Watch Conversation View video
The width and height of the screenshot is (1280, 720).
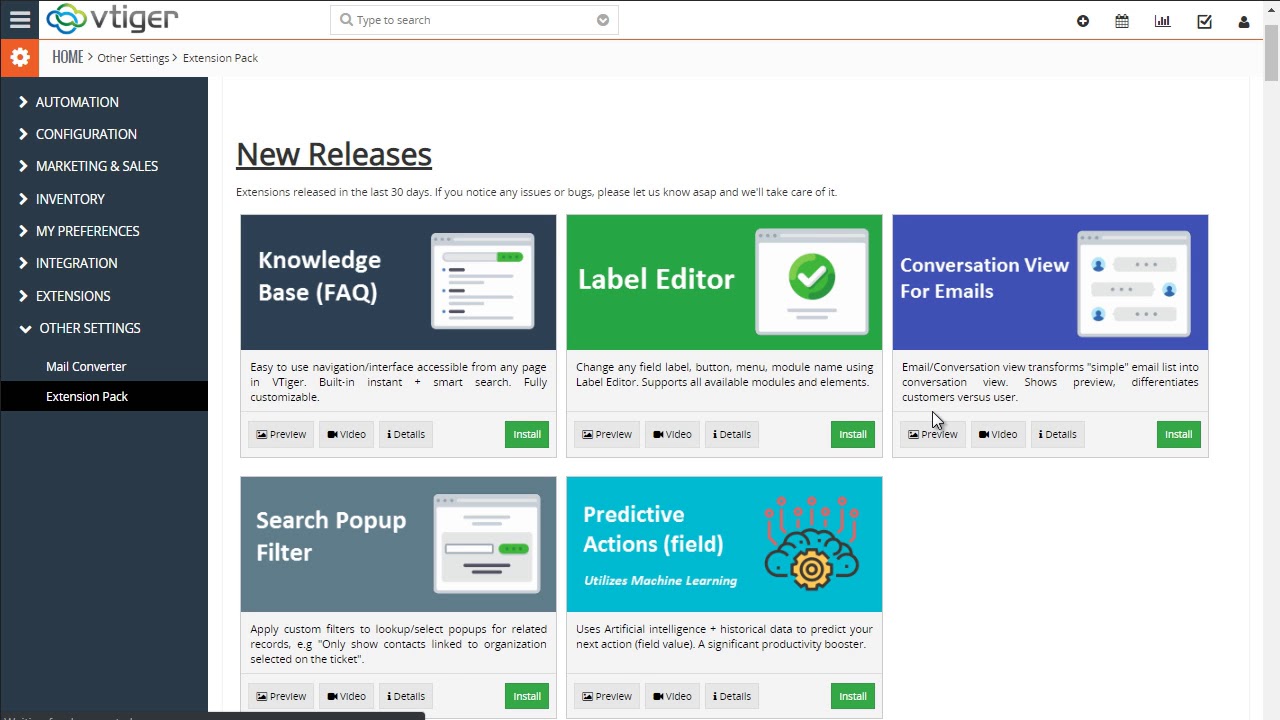[x=998, y=434]
